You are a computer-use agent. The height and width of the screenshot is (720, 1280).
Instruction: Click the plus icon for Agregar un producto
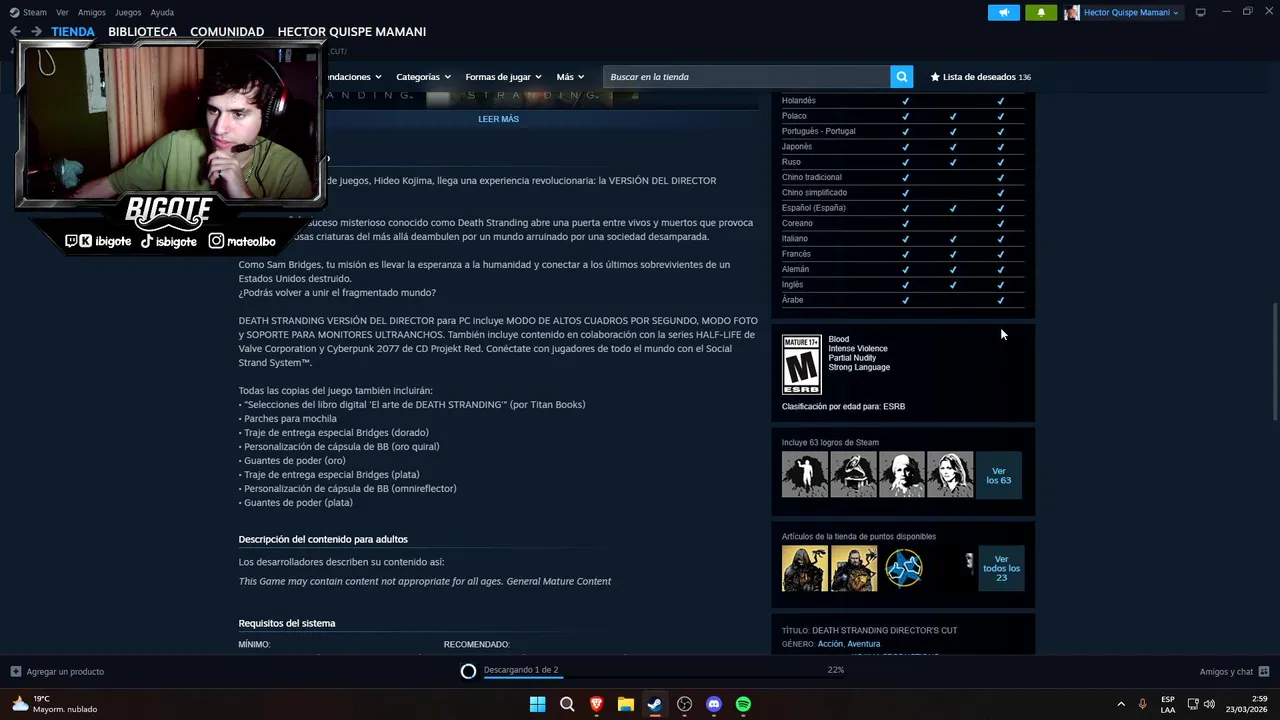pyautogui.click(x=15, y=671)
